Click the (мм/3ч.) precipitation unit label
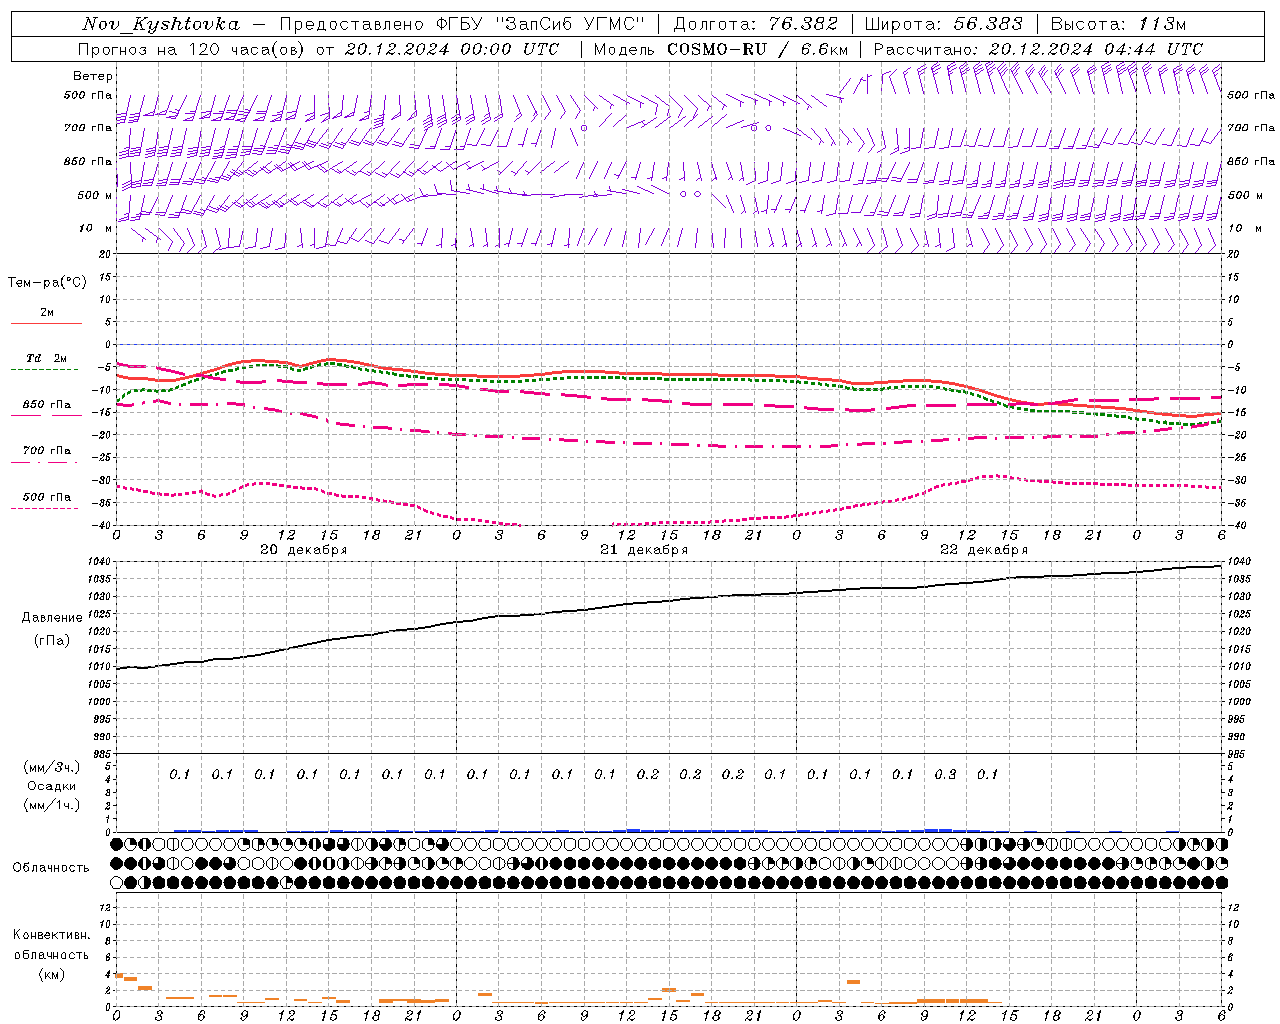 click(52, 767)
